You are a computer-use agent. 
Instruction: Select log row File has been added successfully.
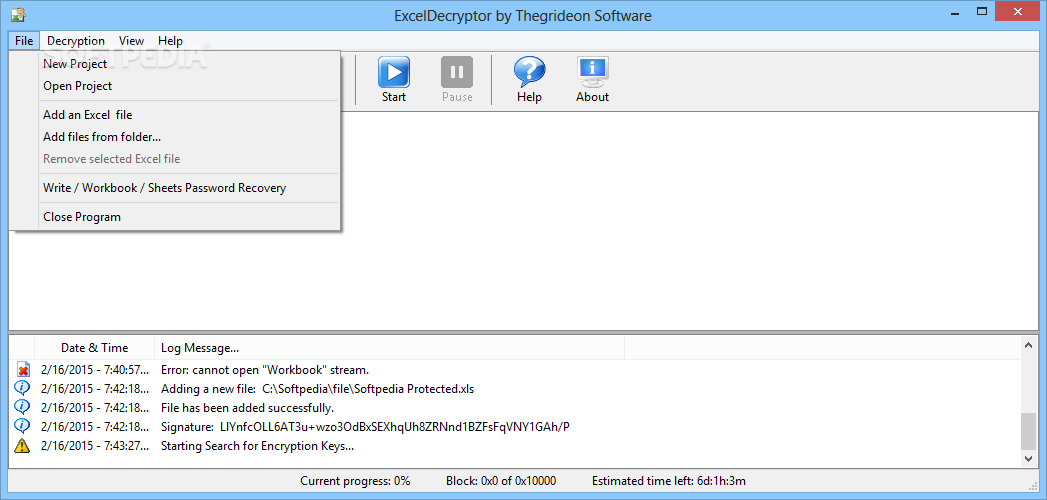[x=247, y=407]
